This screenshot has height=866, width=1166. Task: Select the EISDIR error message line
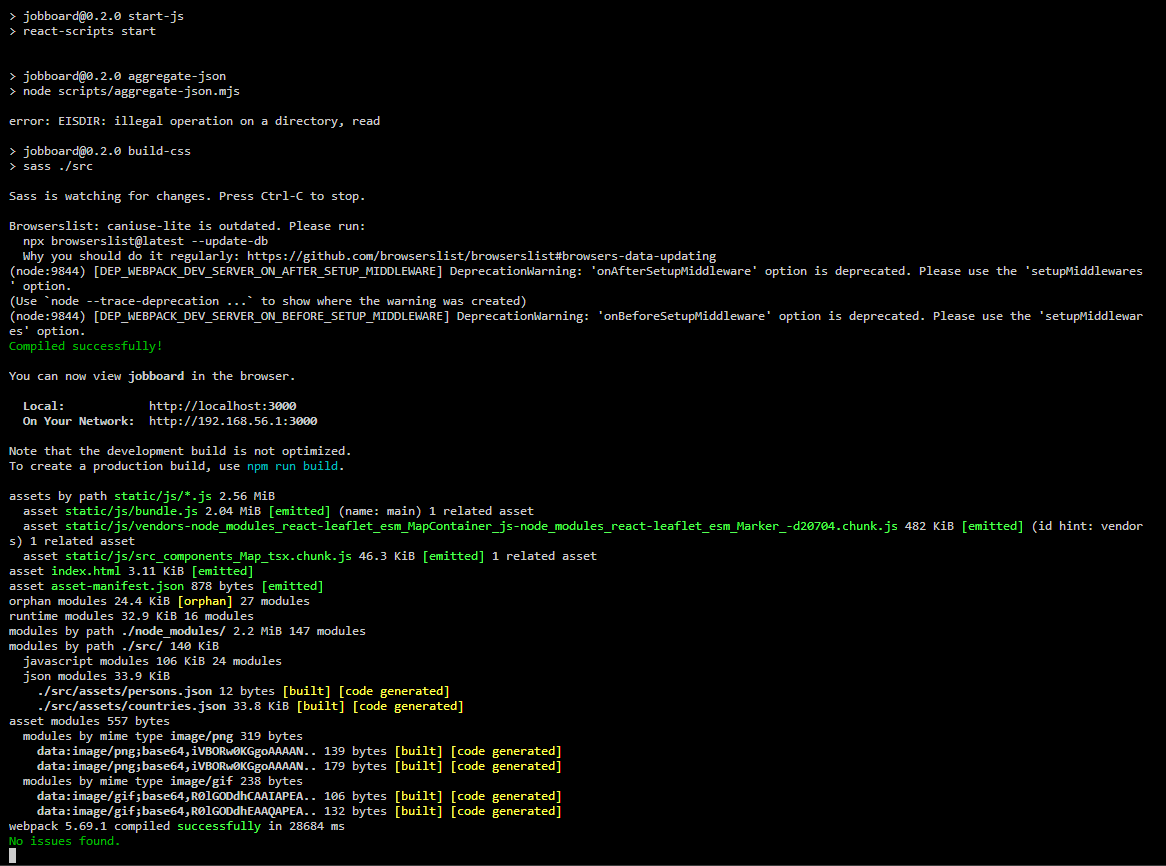pyautogui.click(x=192, y=120)
